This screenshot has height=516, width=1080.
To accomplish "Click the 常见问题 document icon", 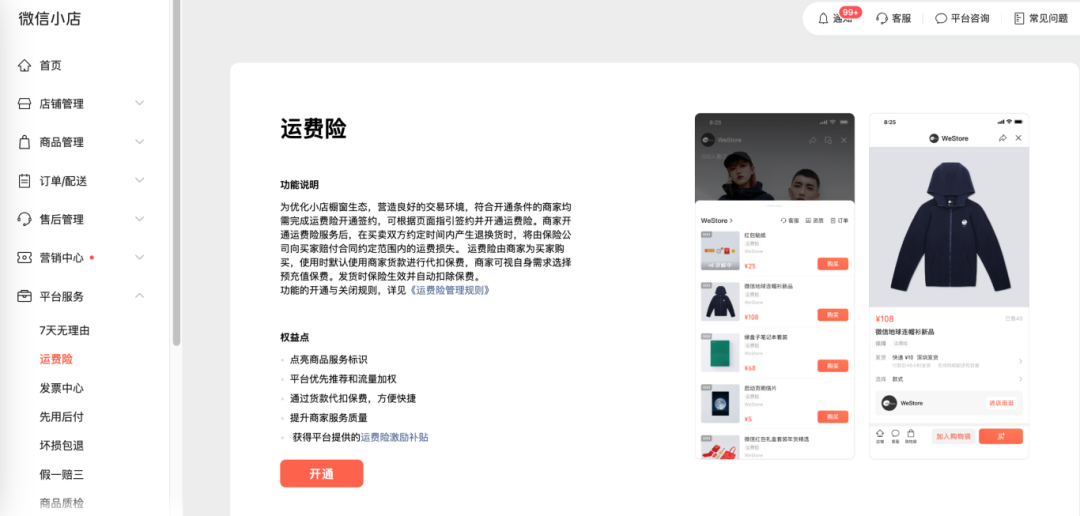I will tap(1019, 19).
